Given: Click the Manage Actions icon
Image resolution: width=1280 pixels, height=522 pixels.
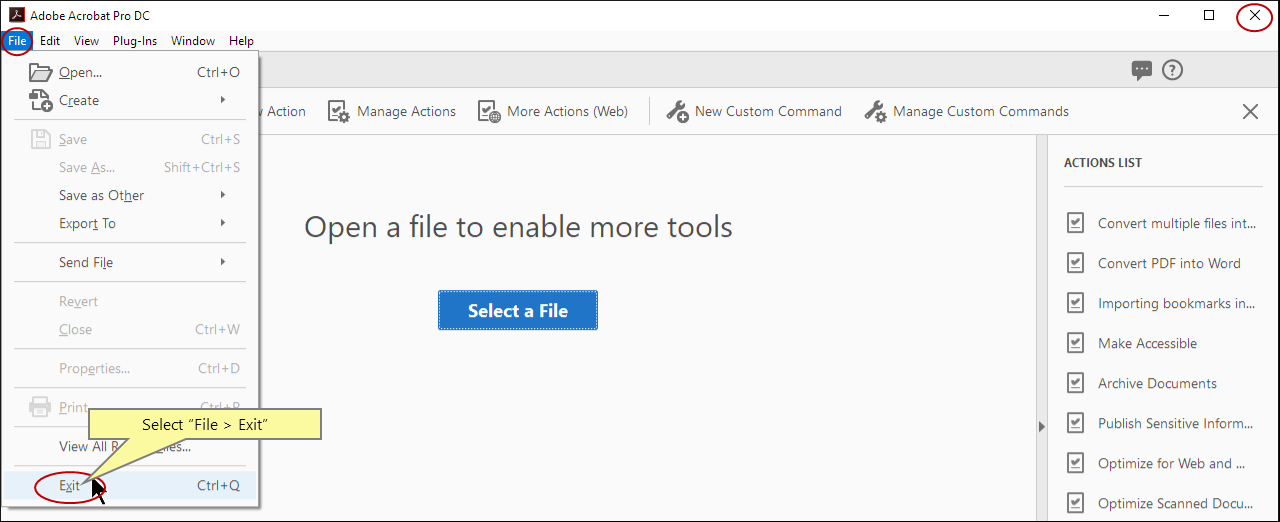Looking at the screenshot, I should coord(339,111).
